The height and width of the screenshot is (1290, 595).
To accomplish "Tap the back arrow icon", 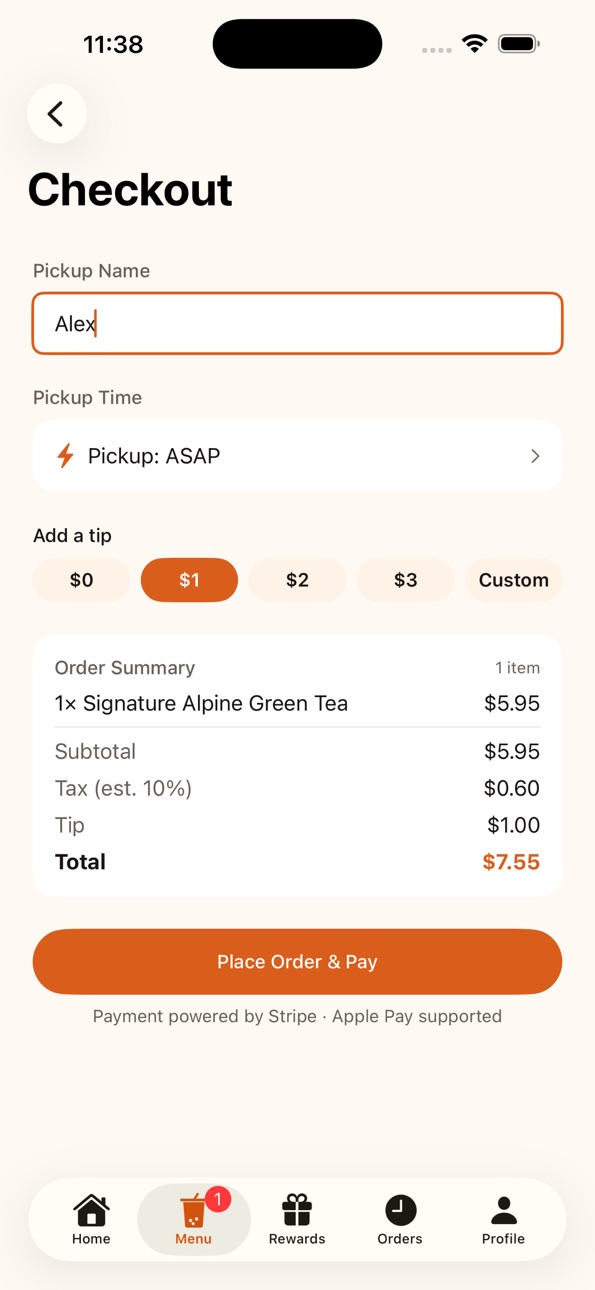I will (x=56, y=114).
